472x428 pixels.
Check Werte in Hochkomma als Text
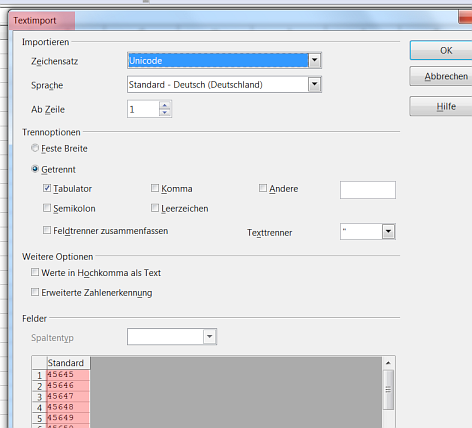(35, 272)
